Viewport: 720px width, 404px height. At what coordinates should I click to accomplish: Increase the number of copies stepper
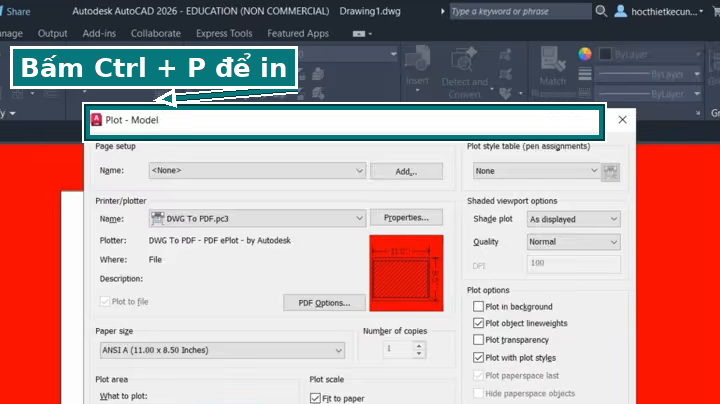pos(419,346)
